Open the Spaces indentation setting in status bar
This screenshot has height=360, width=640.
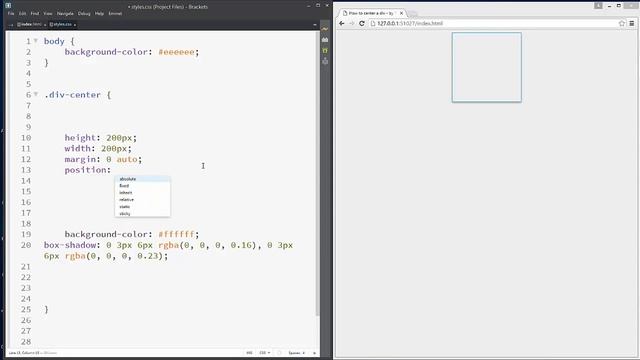click(x=297, y=353)
